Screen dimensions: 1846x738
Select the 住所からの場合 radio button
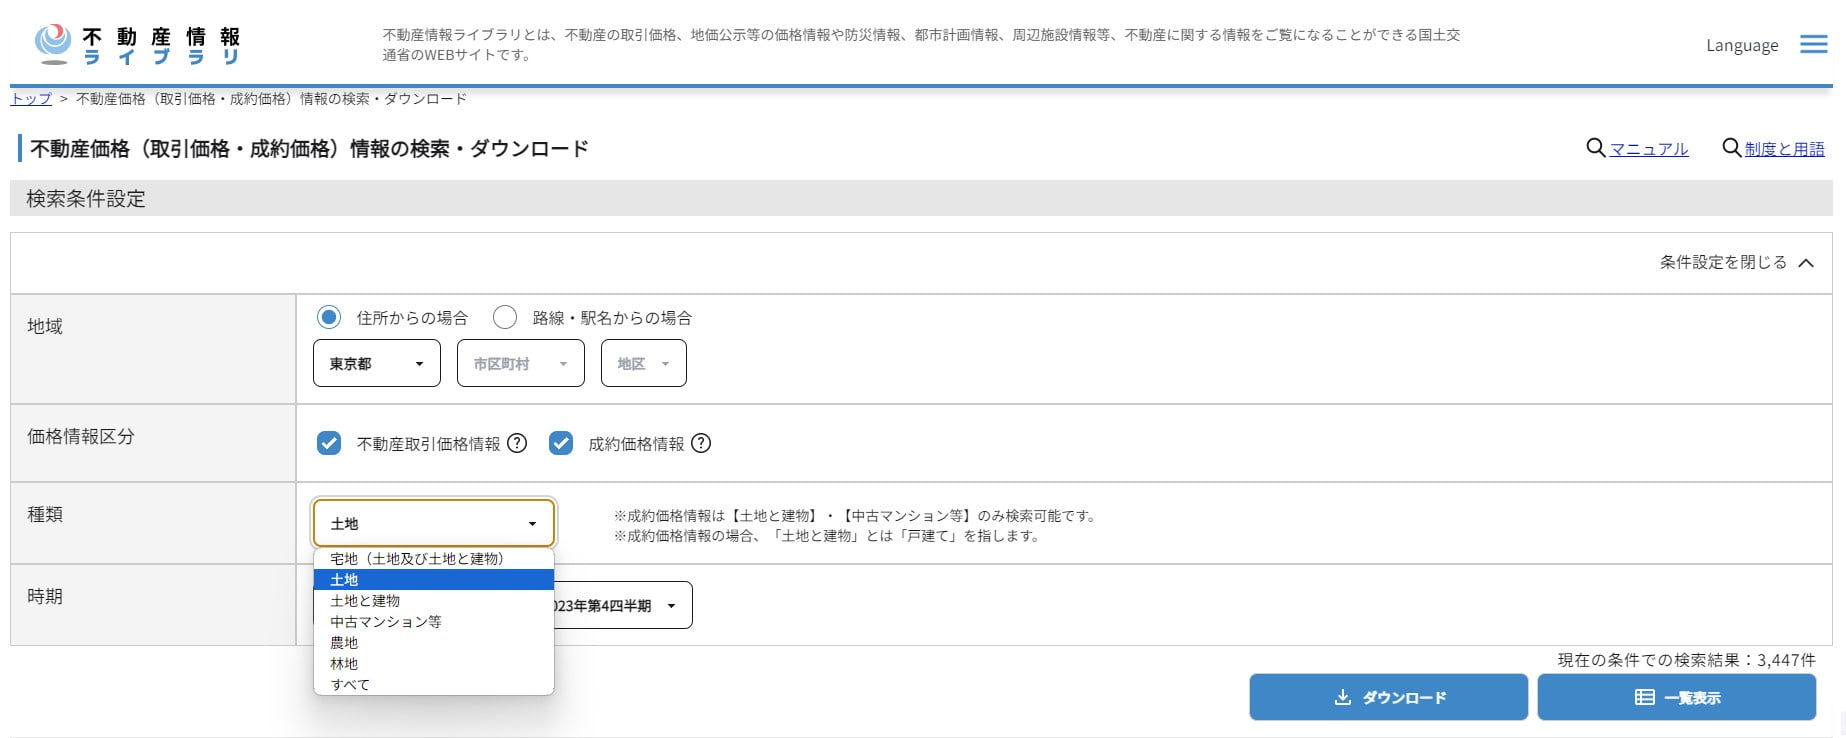[328, 317]
